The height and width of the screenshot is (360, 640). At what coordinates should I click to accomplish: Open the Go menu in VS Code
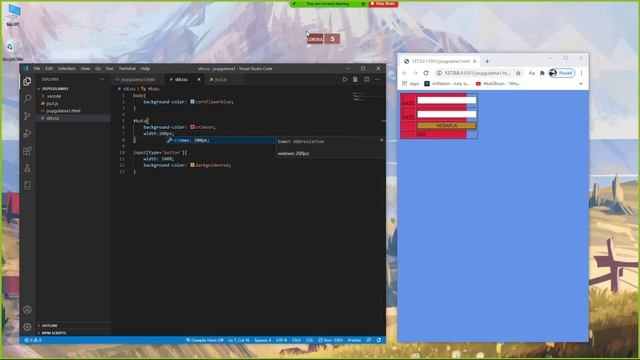coord(98,69)
